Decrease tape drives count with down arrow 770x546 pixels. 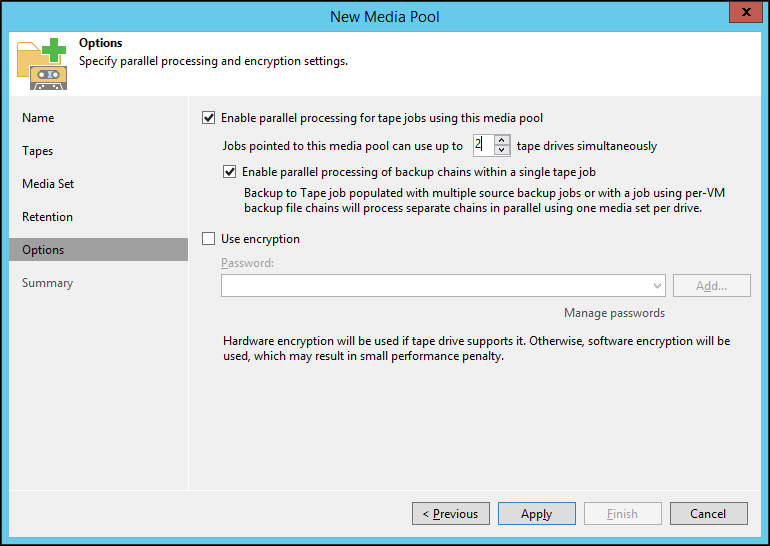point(502,150)
